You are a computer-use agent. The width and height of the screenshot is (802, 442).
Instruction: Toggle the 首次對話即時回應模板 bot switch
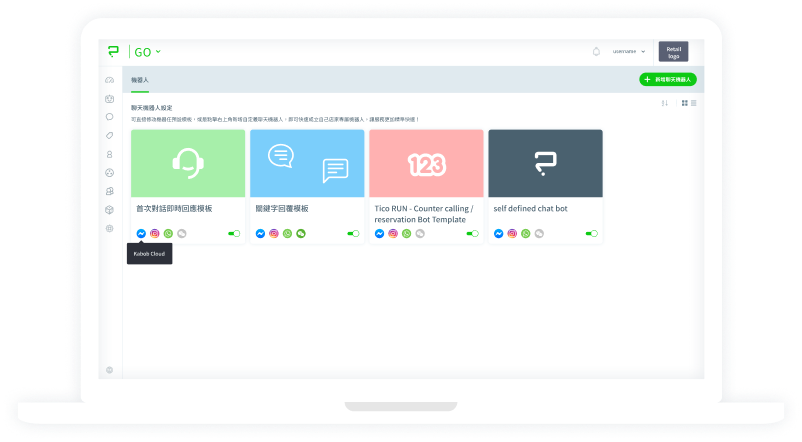pyautogui.click(x=234, y=233)
